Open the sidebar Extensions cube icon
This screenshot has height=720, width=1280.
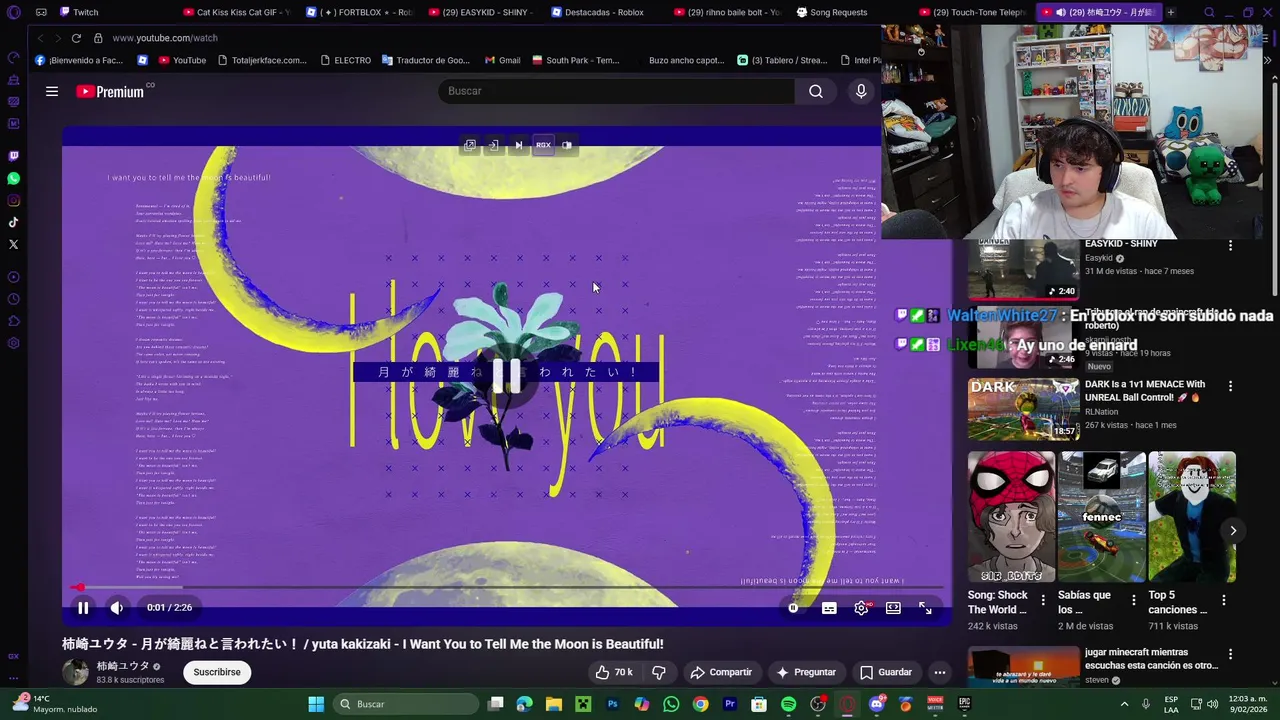click(13, 321)
